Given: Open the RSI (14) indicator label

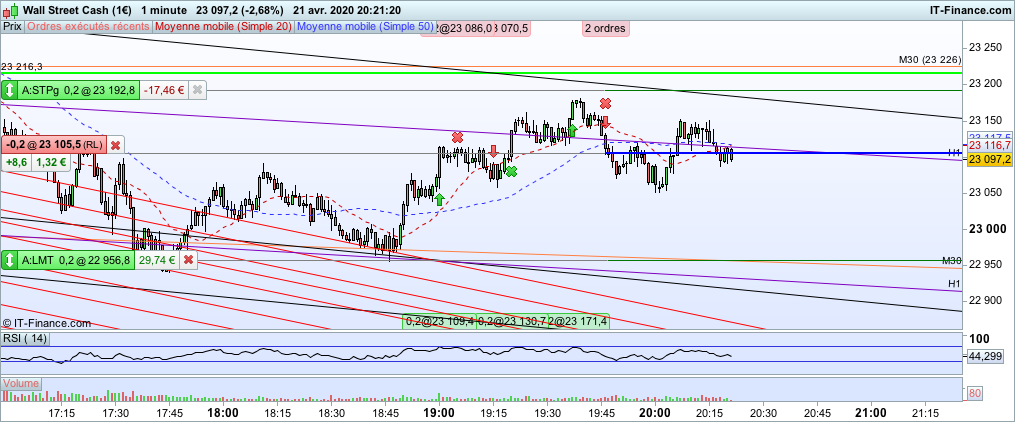Looking at the screenshot, I should pos(26,339).
